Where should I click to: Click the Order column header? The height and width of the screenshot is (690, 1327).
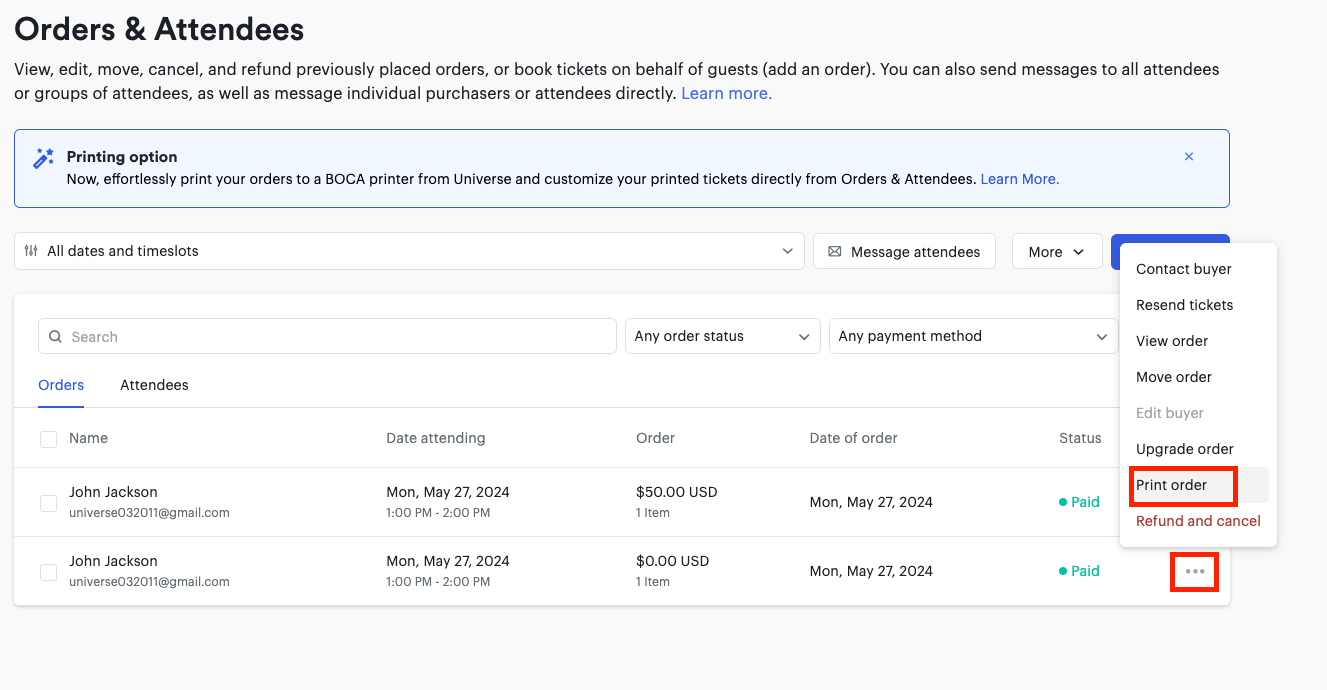coord(655,438)
